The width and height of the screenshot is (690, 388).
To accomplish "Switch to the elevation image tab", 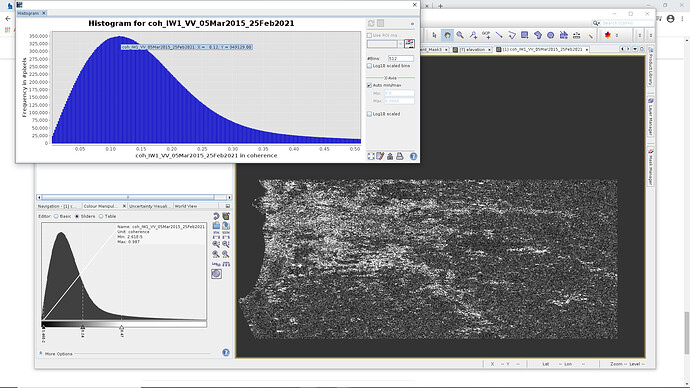I will coord(472,50).
